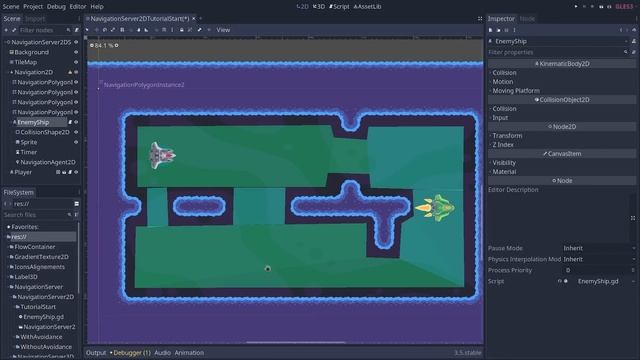Viewport: 640px width, 360px height.
Task: Open Player's script icon in scene tree
Action: pos(70,172)
